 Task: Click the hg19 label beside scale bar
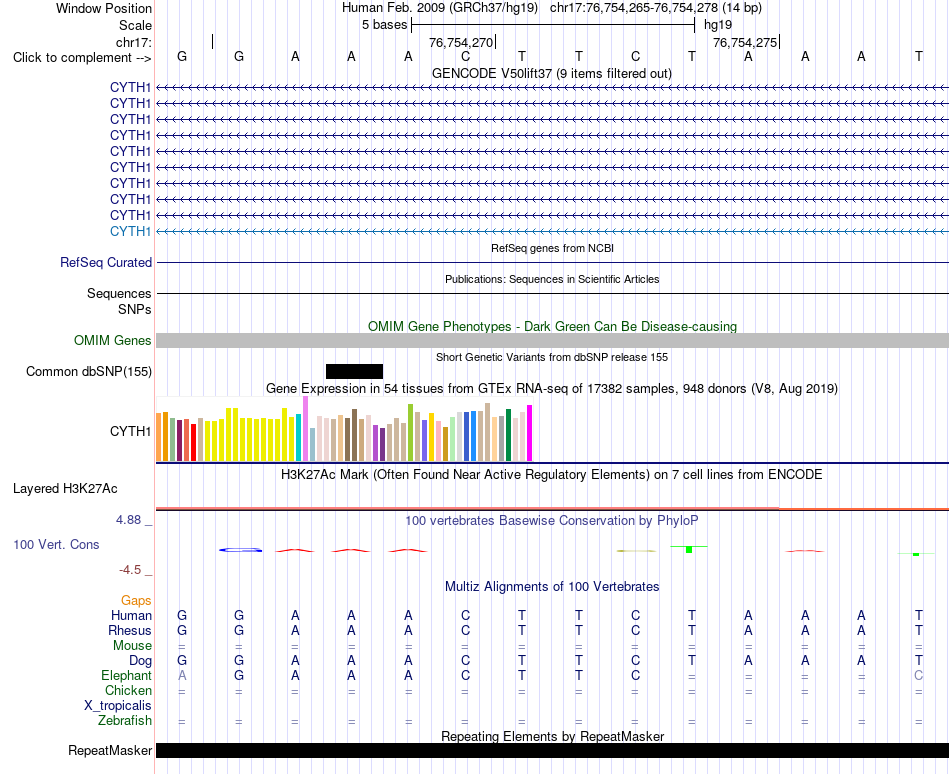coord(718,25)
